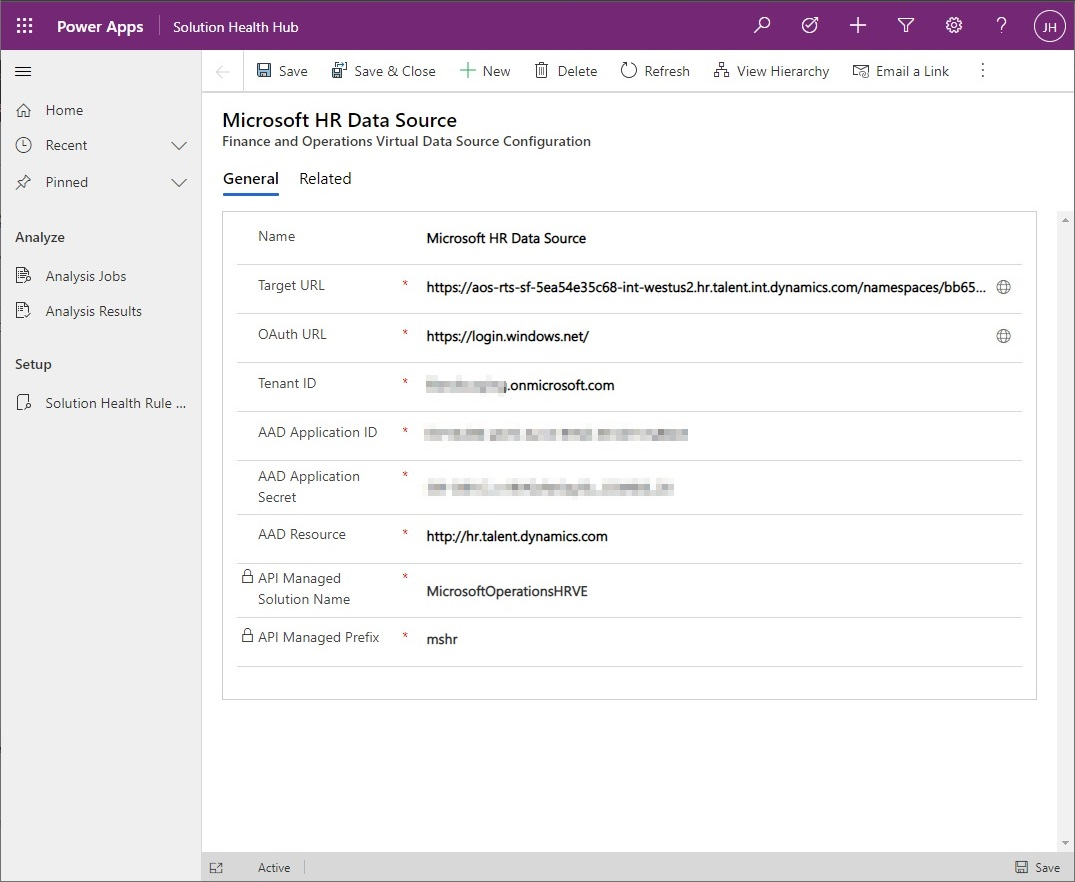
Task: Collapse the hamburger site map menu
Action: point(23,71)
